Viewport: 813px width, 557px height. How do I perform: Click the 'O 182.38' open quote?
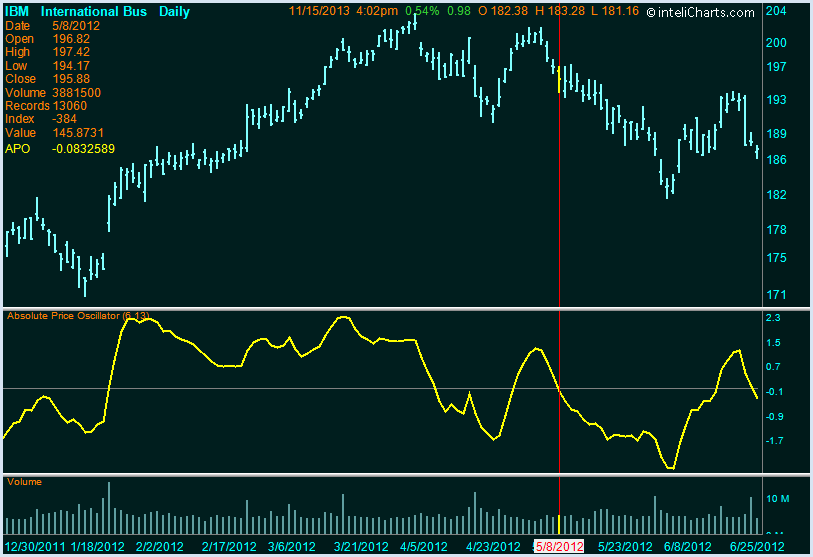click(x=503, y=11)
